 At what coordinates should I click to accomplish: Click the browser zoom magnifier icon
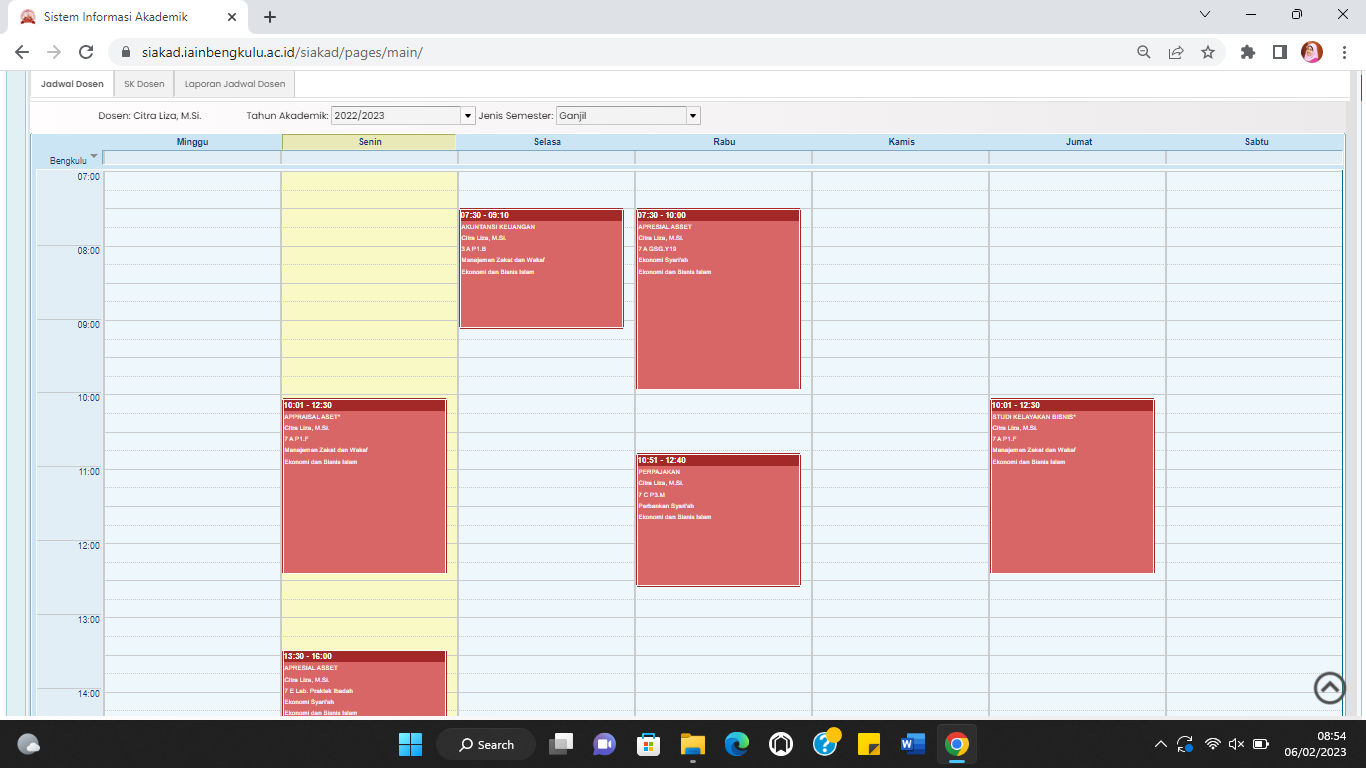[1144, 52]
